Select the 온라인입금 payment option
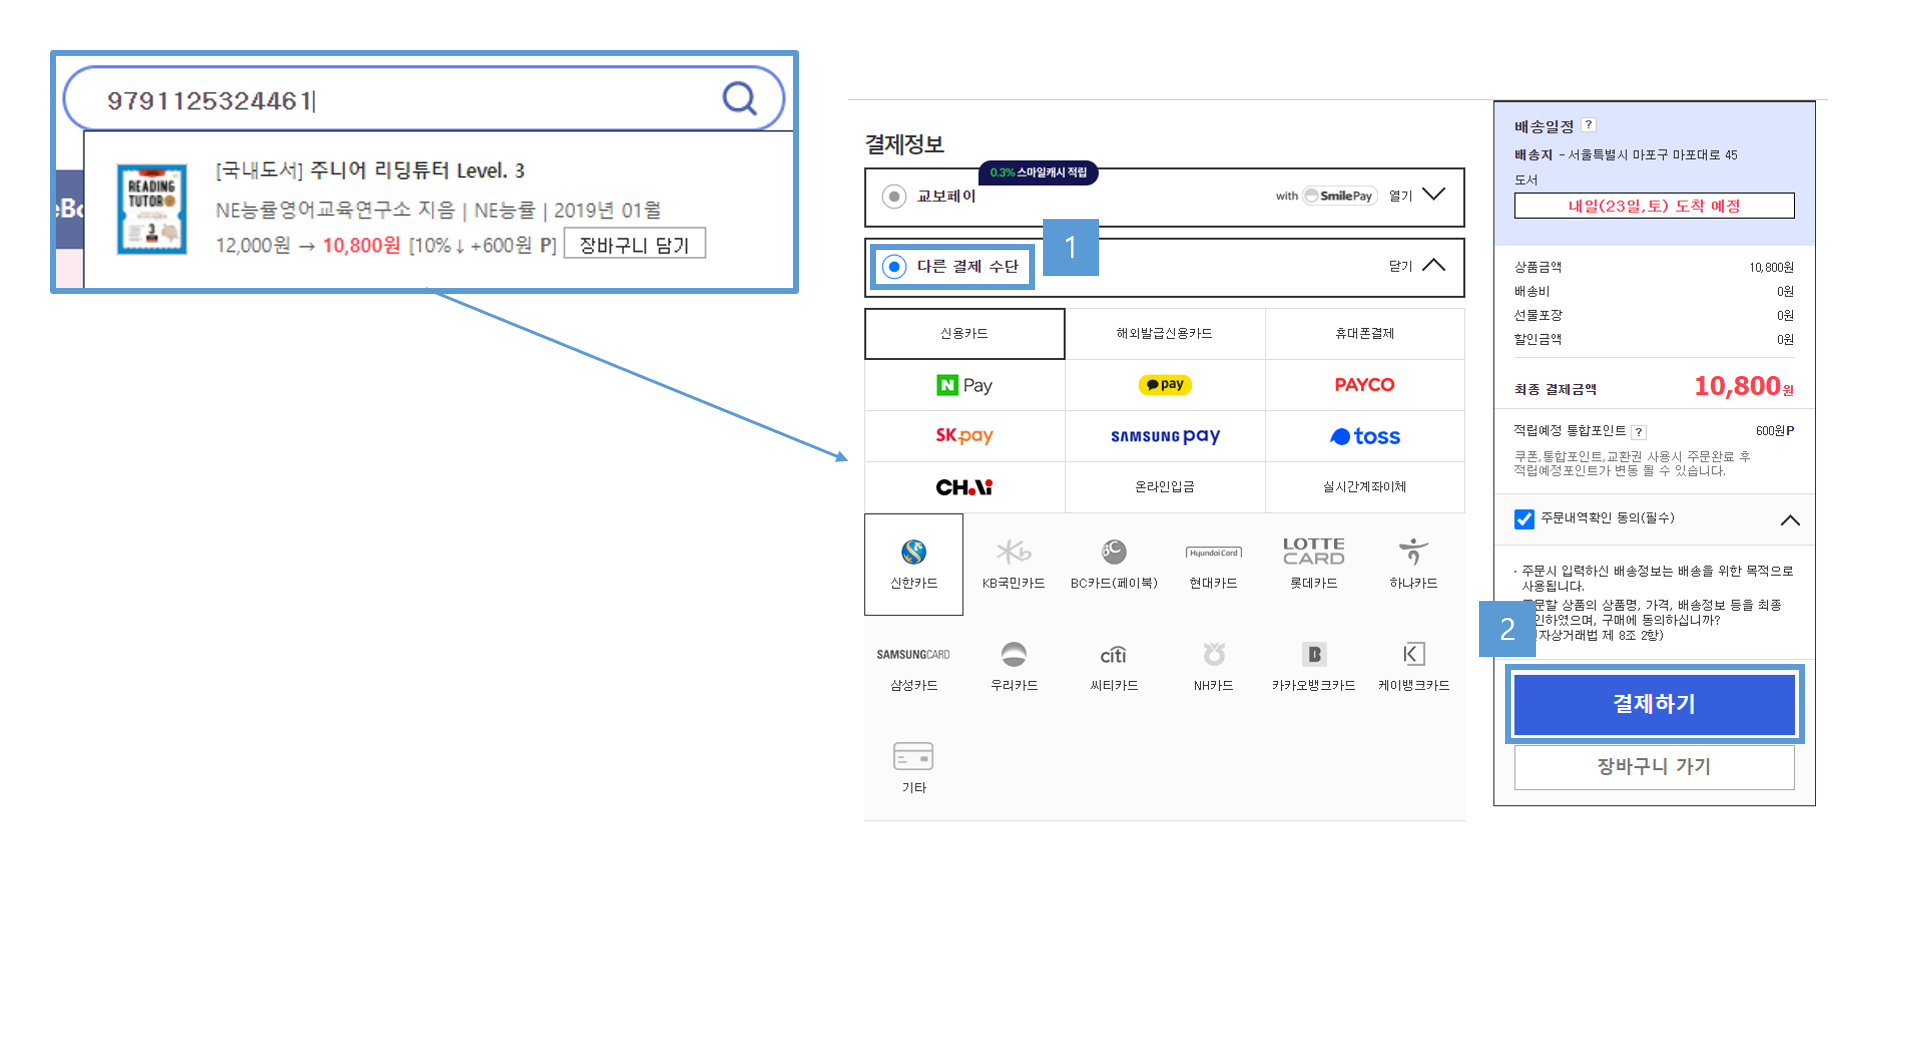 (1165, 487)
